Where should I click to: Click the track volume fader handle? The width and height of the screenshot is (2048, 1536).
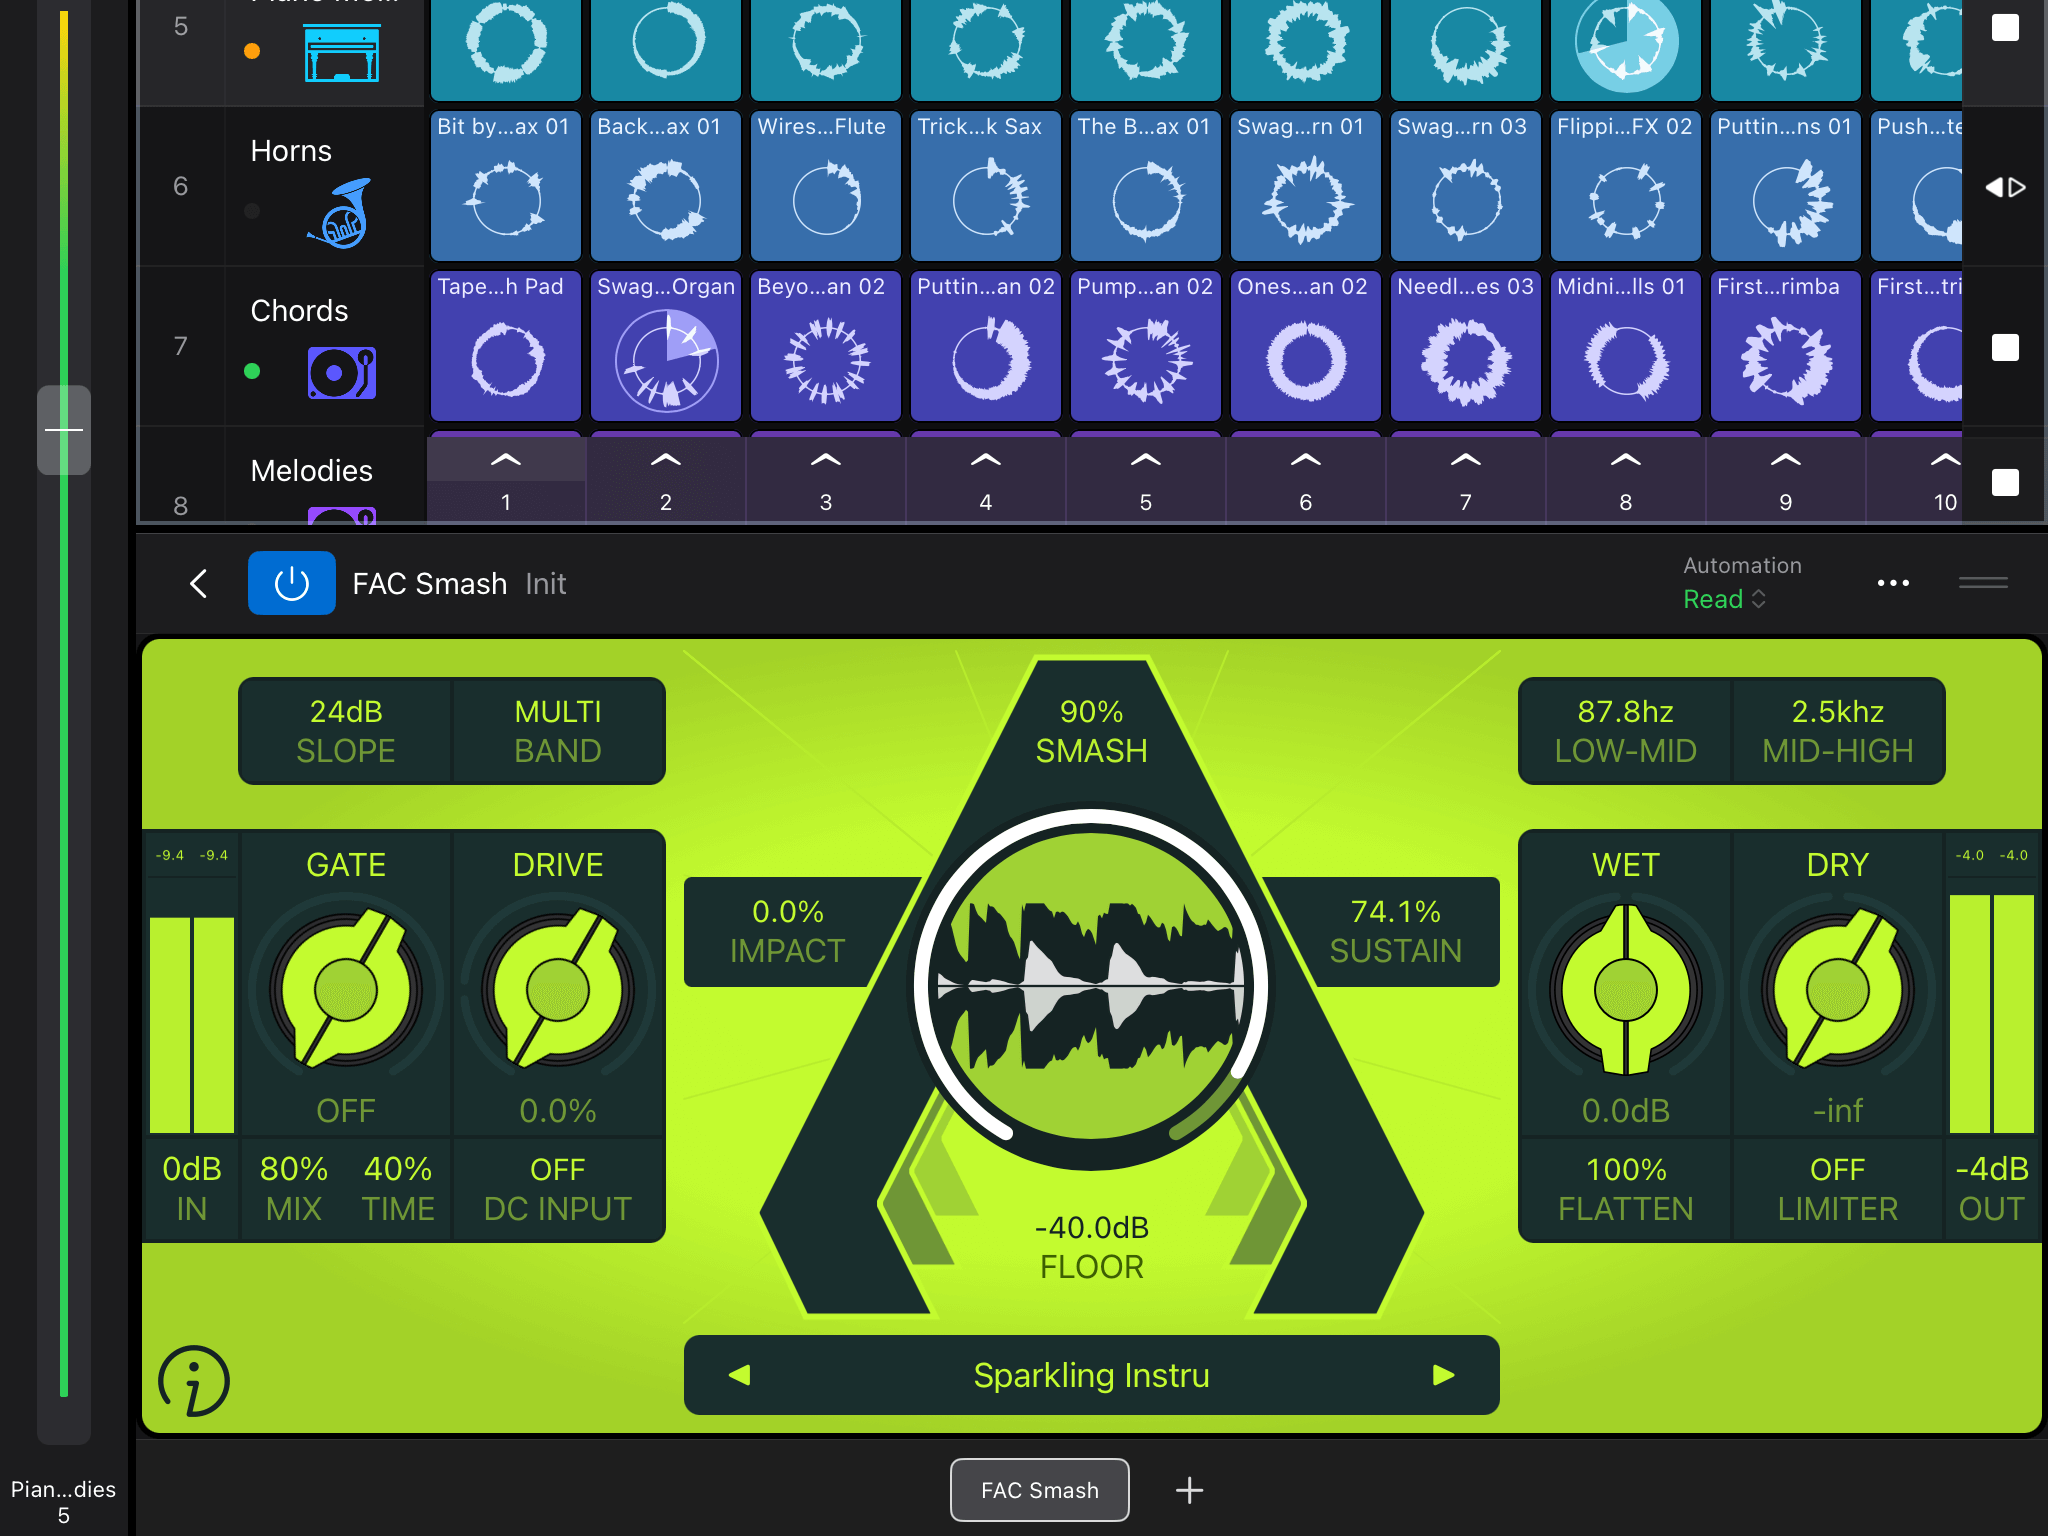click(64, 430)
